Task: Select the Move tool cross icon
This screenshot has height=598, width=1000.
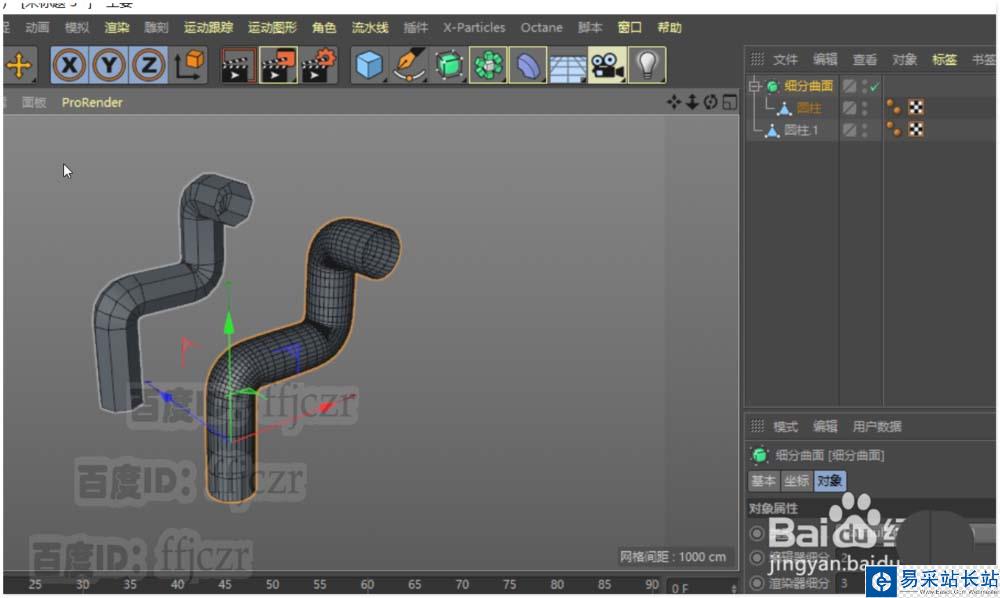Action: pos(19,65)
